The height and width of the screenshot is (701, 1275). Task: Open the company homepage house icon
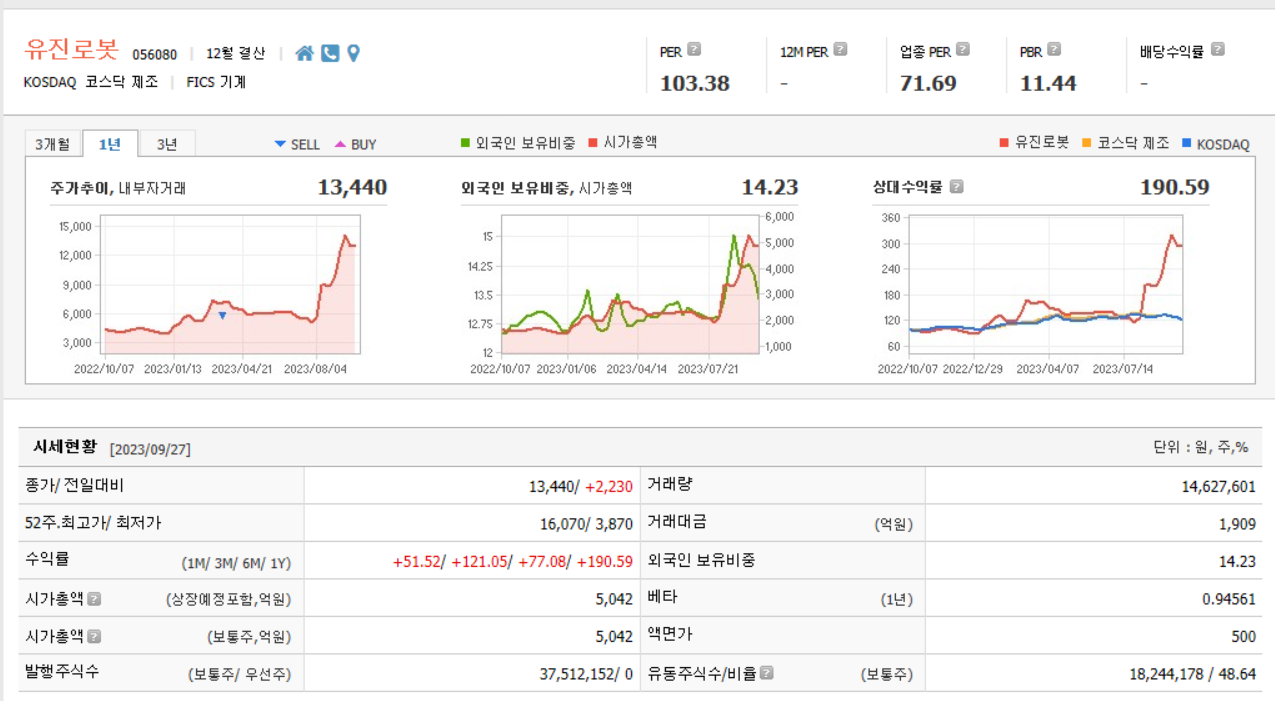click(x=304, y=53)
